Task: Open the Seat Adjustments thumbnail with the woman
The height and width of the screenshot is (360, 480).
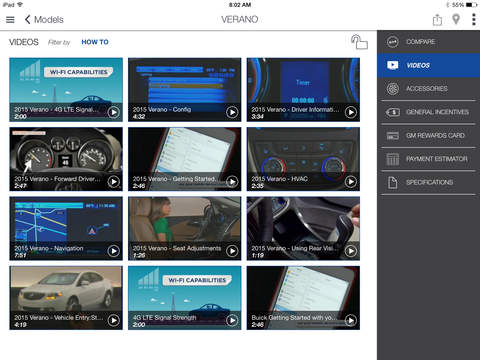Action: (x=185, y=228)
